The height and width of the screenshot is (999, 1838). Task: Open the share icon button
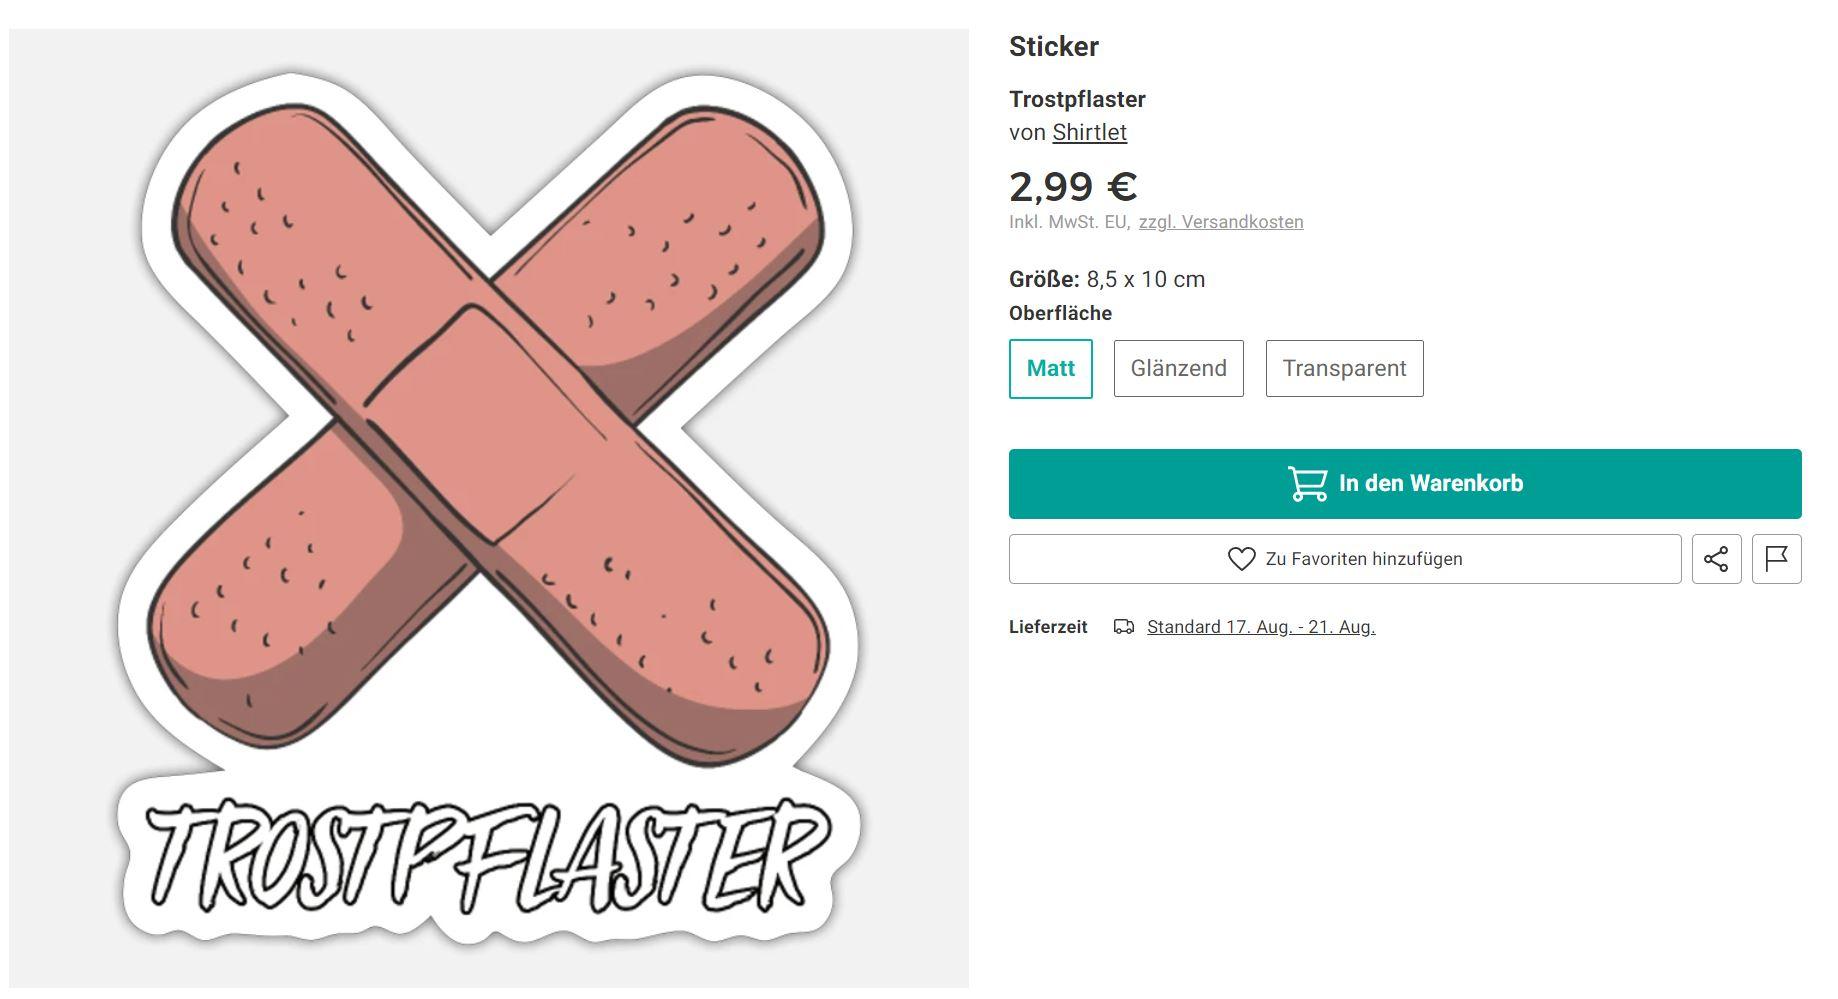(x=1716, y=559)
